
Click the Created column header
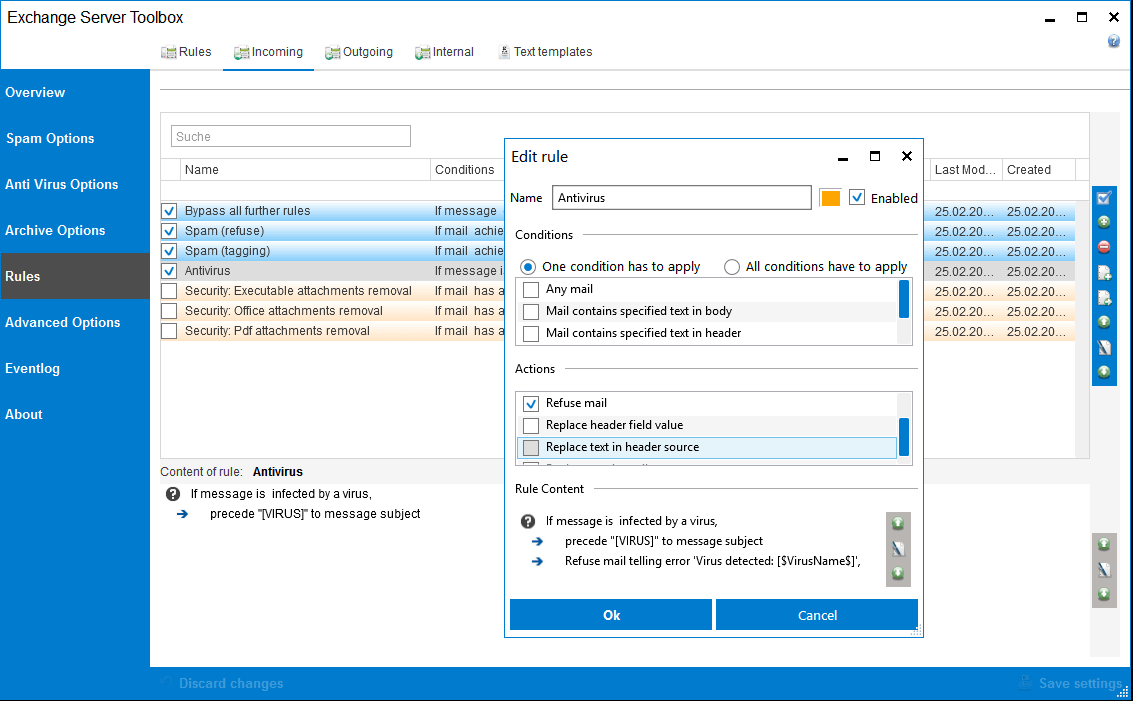1039,170
